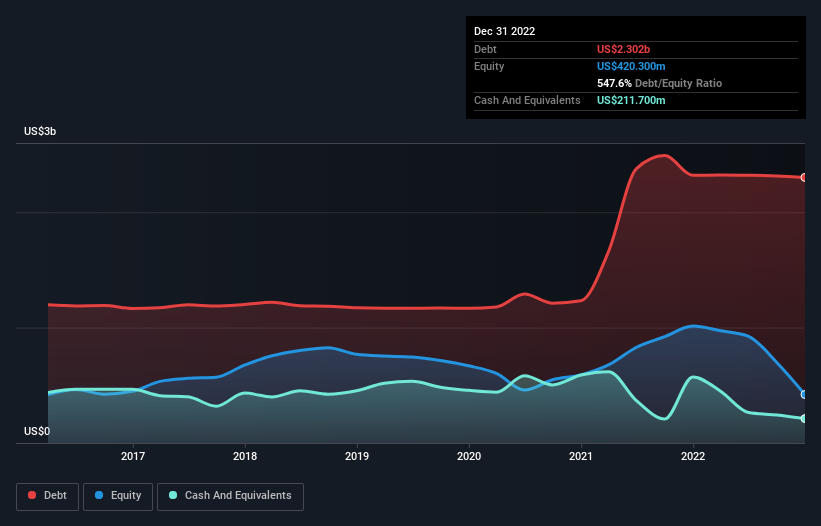821x526 pixels.
Task: Click the US$211.700m cash value
Action: [631, 100]
